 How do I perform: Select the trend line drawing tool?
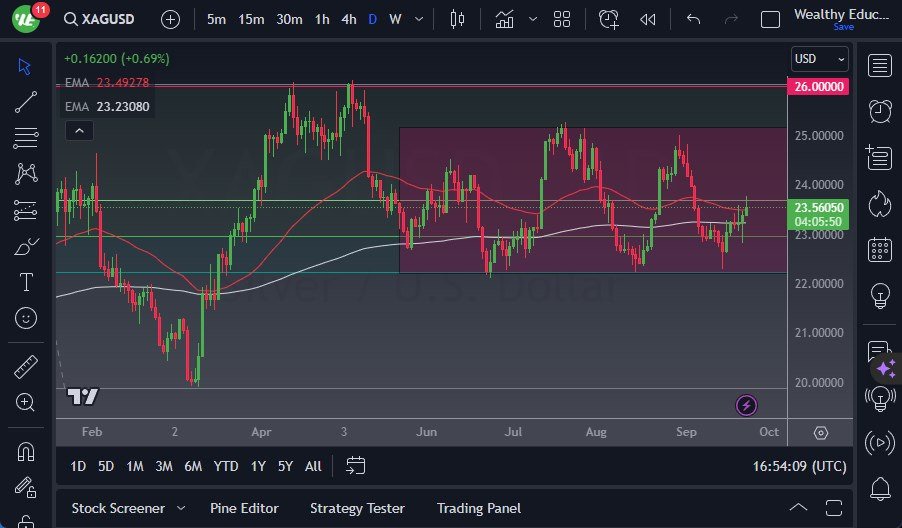(x=26, y=101)
